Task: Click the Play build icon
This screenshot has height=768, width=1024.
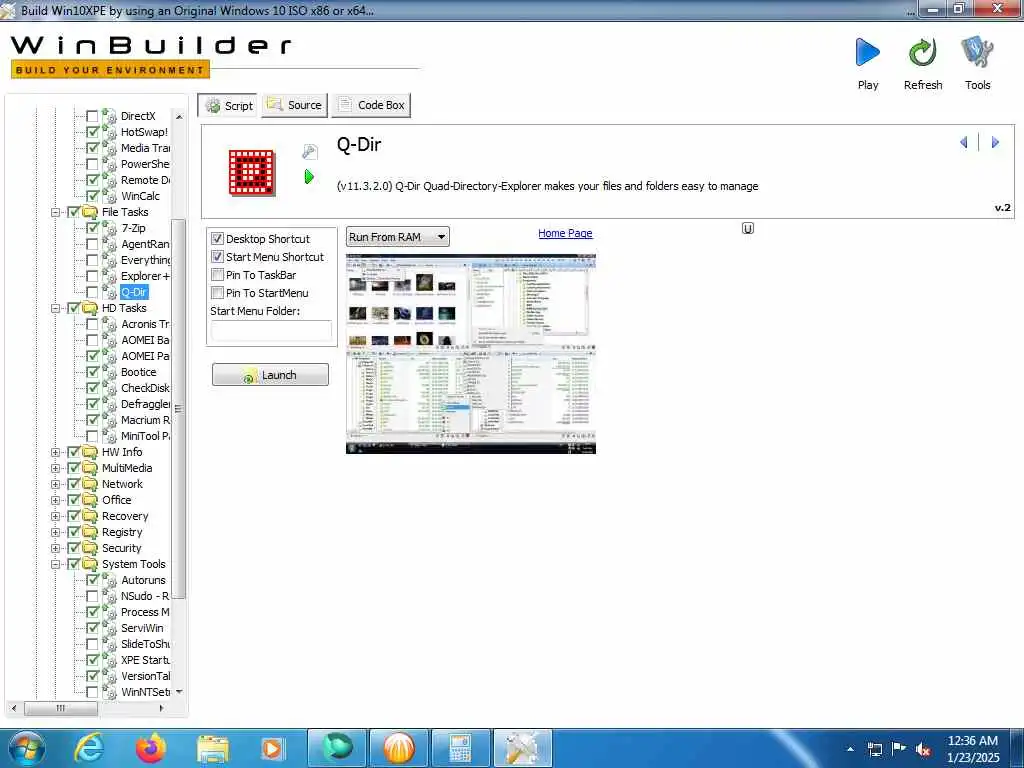Action: click(x=867, y=52)
